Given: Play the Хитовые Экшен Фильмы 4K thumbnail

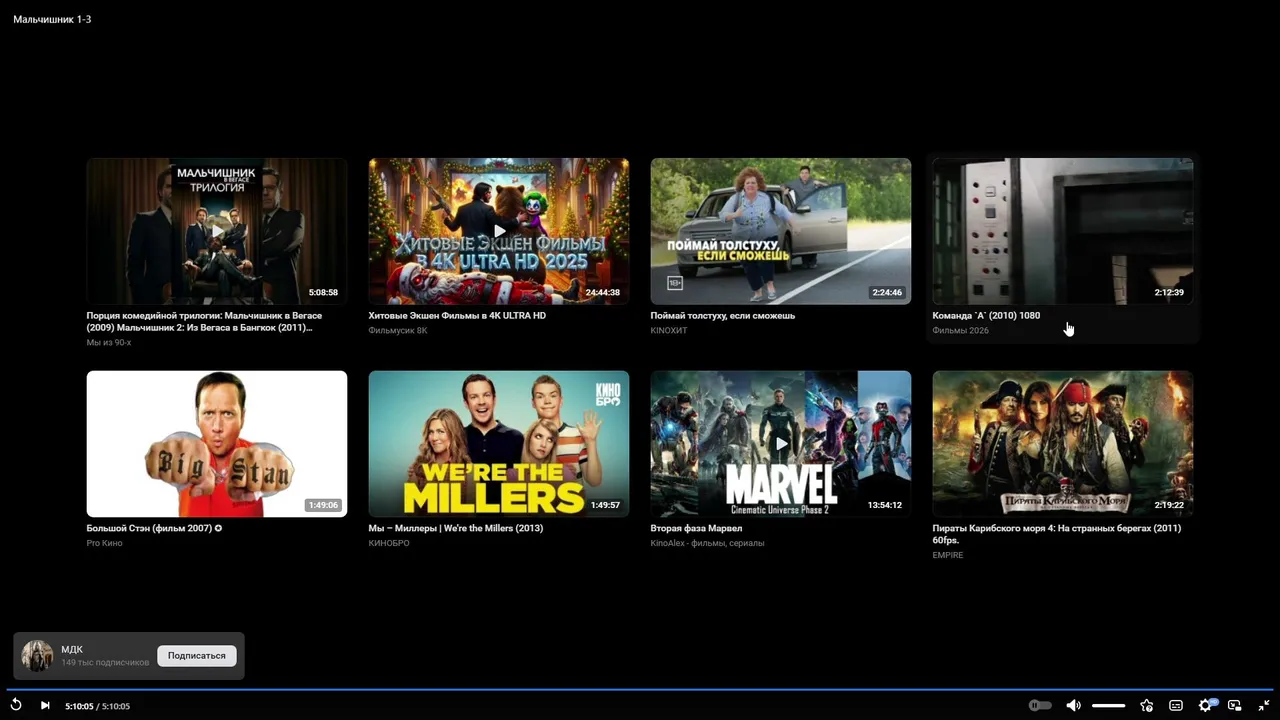Looking at the screenshot, I should click(499, 231).
